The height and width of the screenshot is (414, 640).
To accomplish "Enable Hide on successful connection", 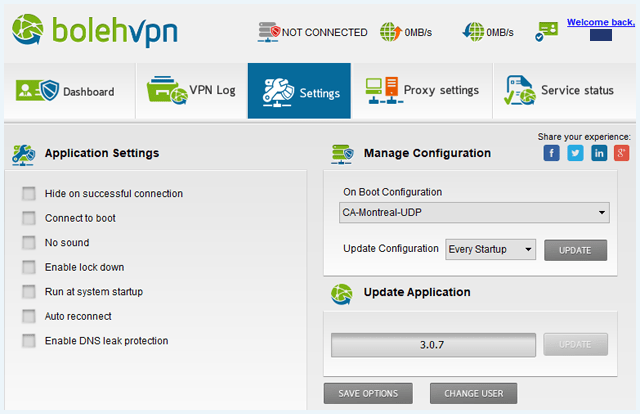I will pos(29,194).
